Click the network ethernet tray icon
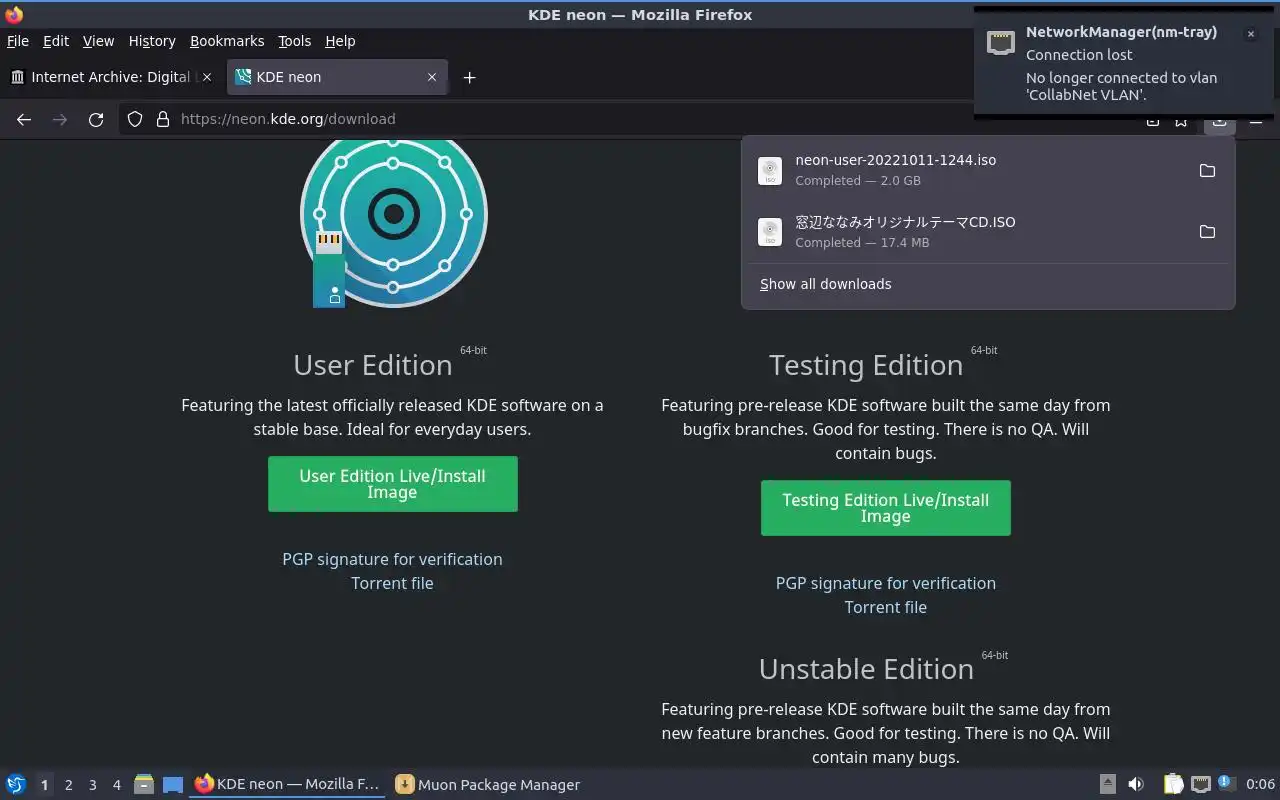The width and height of the screenshot is (1280, 800). [1201, 784]
